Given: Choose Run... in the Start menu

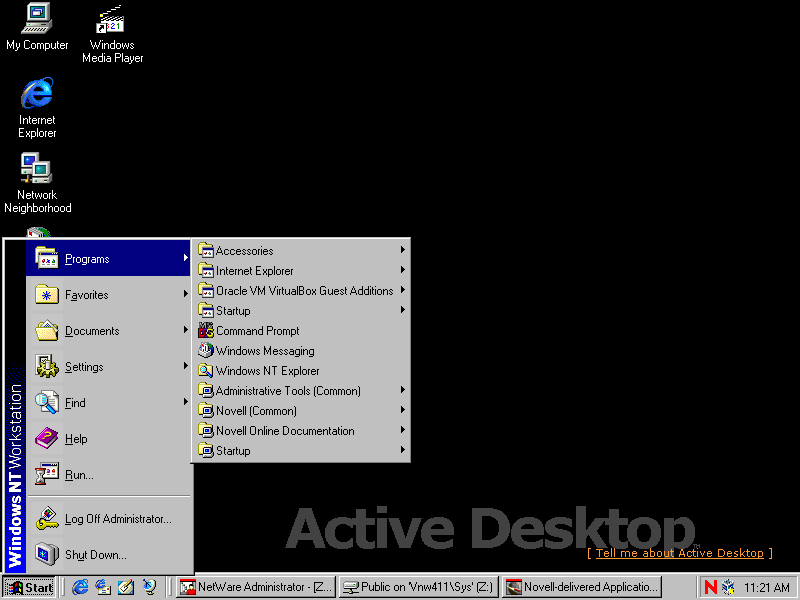Looking at the screenshot, I should [109, 475].
